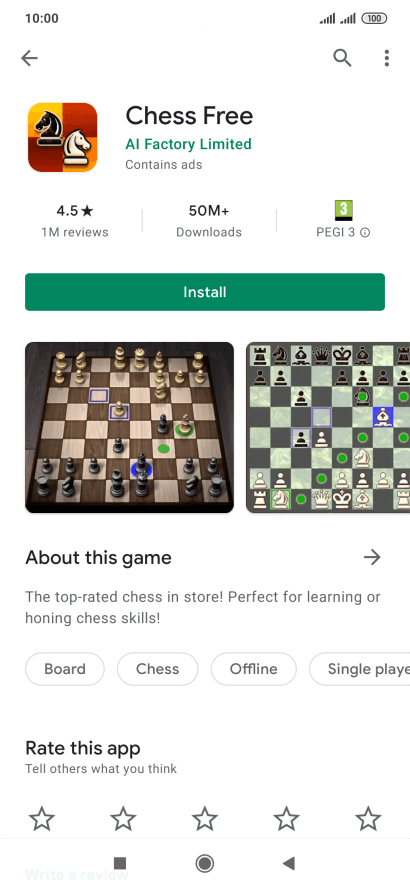410x888 pixels.
Task: Tap the PEGI 3 rating badge
Action: pyautogui.click(x=343, y=211)
